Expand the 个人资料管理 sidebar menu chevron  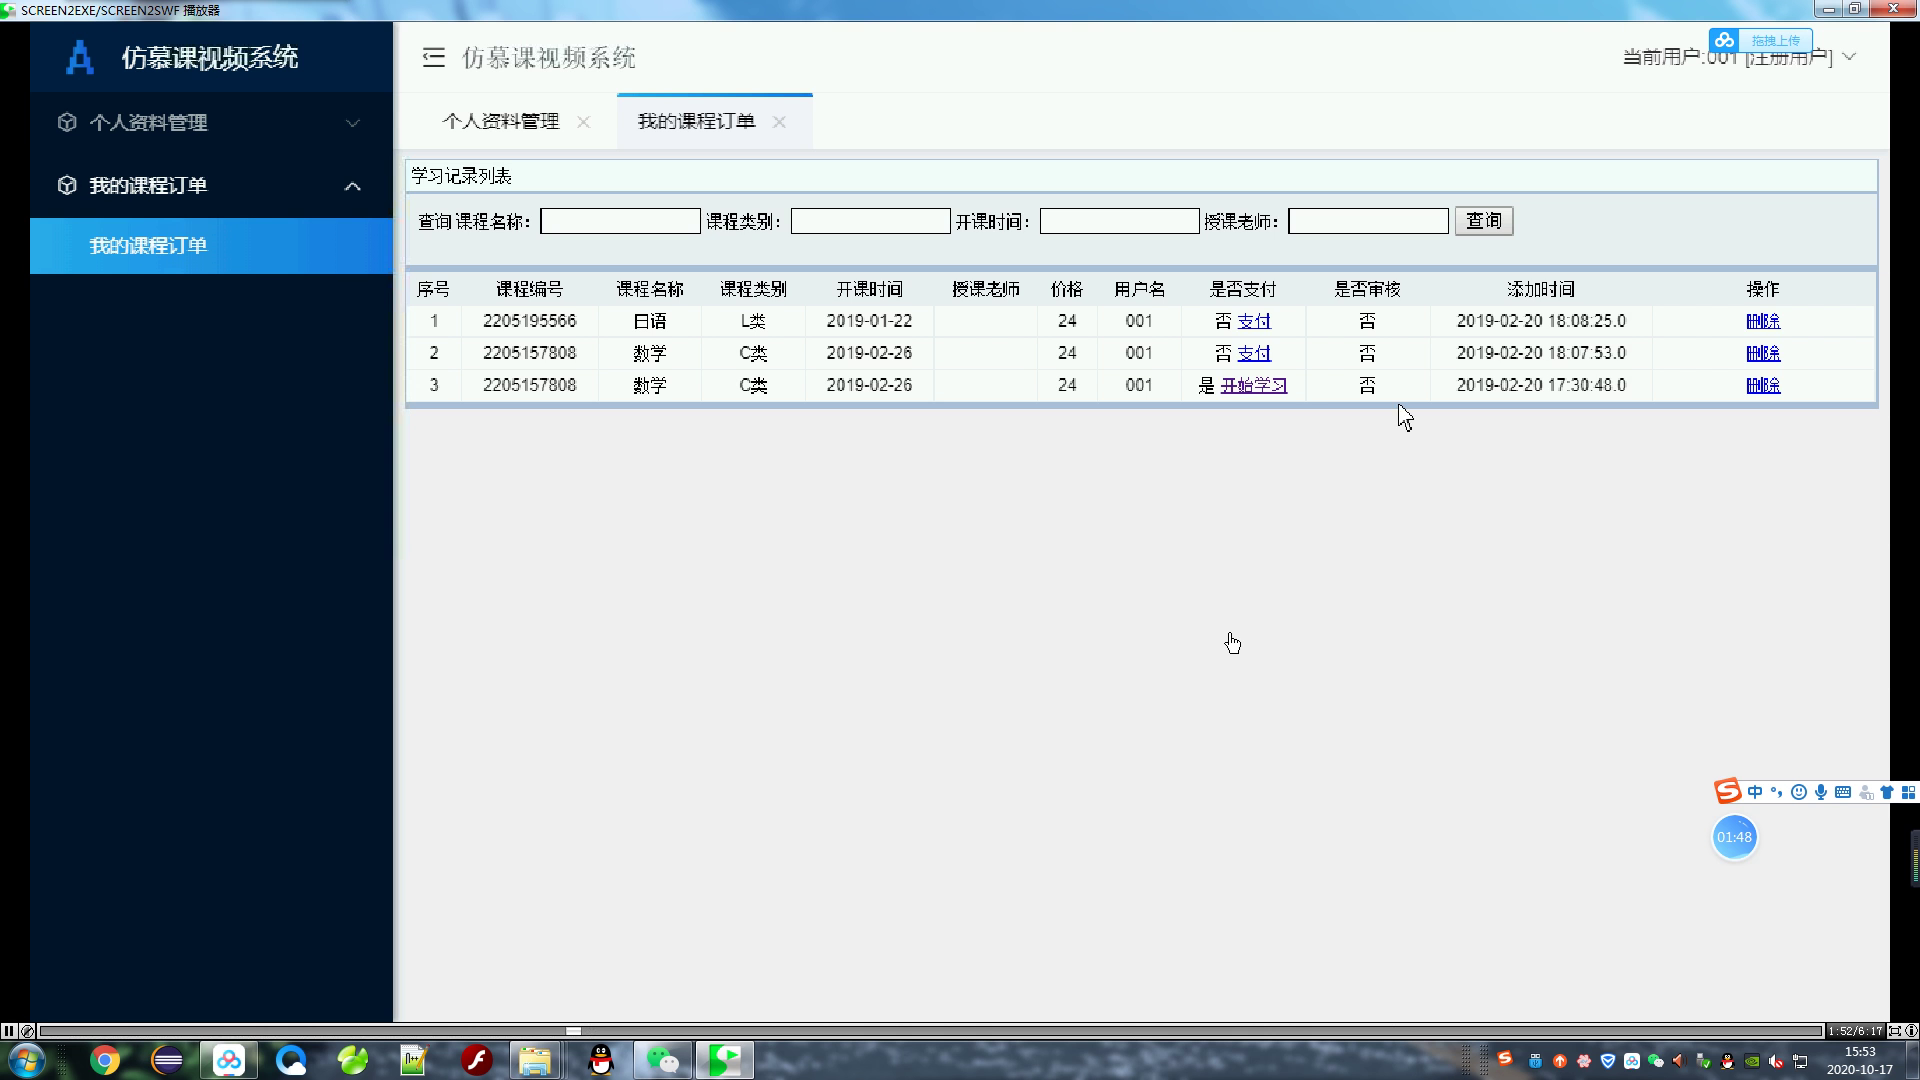353,123
